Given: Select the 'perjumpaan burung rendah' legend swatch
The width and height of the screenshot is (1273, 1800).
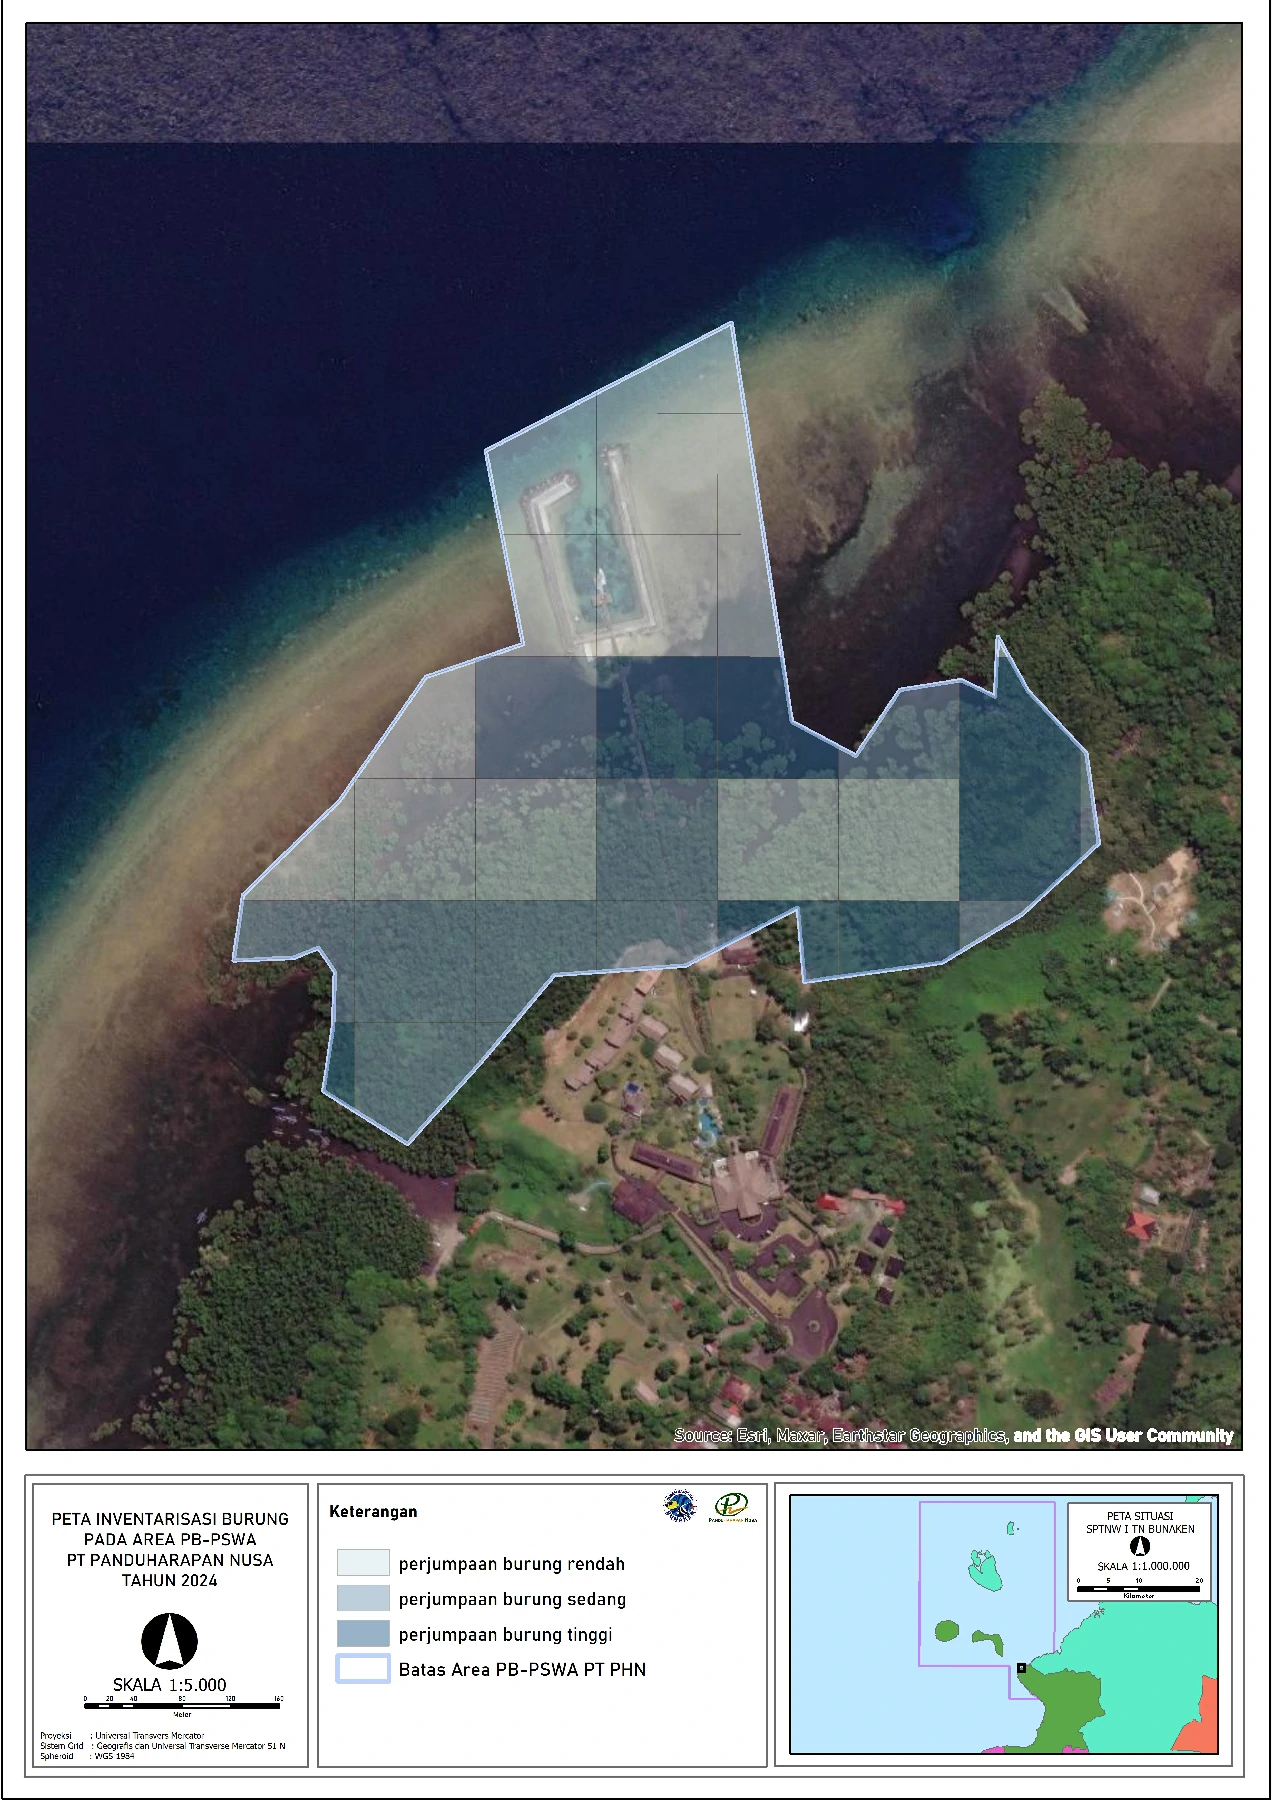Looking at the screenshot, I should coord(362,1563).
